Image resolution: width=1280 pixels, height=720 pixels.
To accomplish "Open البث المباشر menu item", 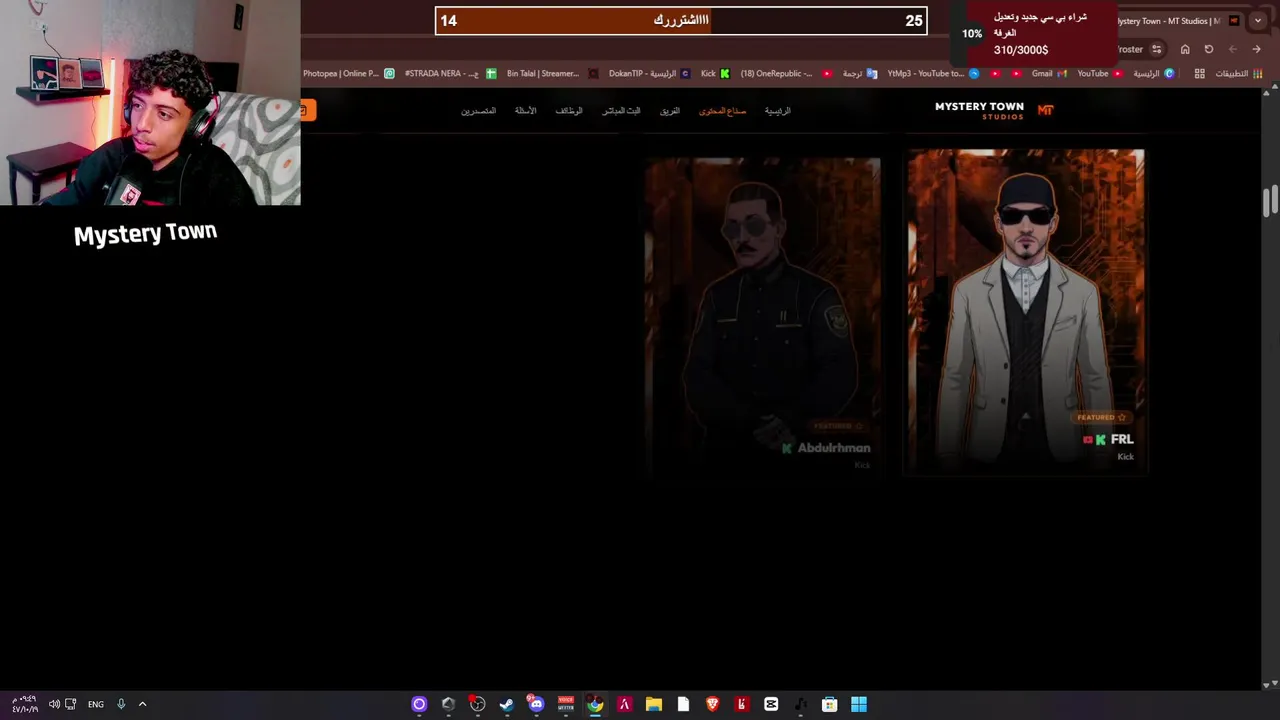I will point(621,111).
